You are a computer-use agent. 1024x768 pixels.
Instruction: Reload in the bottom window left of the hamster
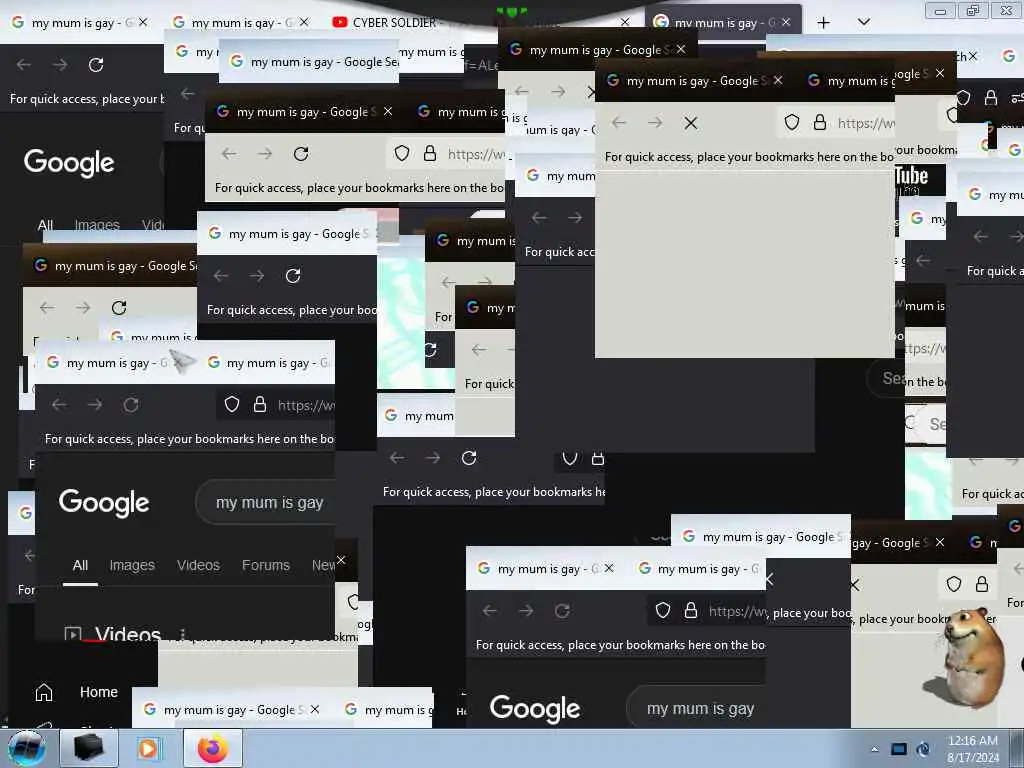tap(562, 611)
